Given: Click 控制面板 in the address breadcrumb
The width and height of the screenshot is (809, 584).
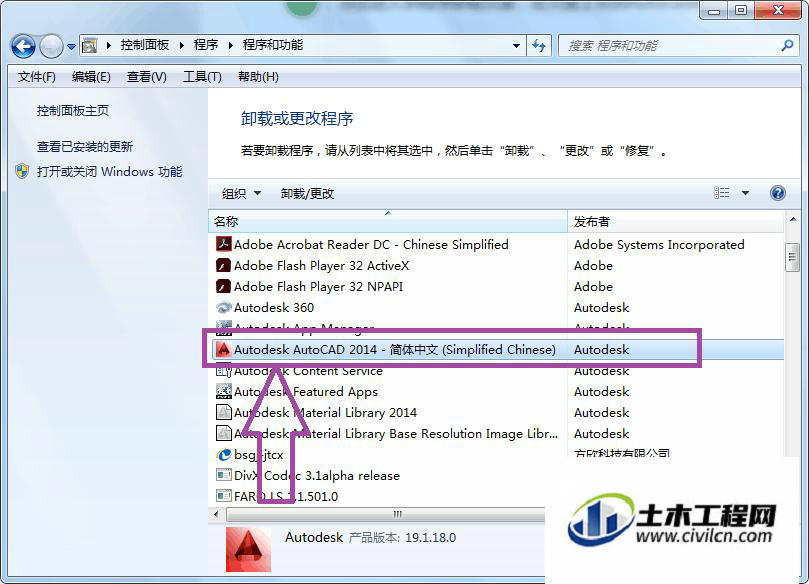Looking at the screenshot, I should point(145,45).
